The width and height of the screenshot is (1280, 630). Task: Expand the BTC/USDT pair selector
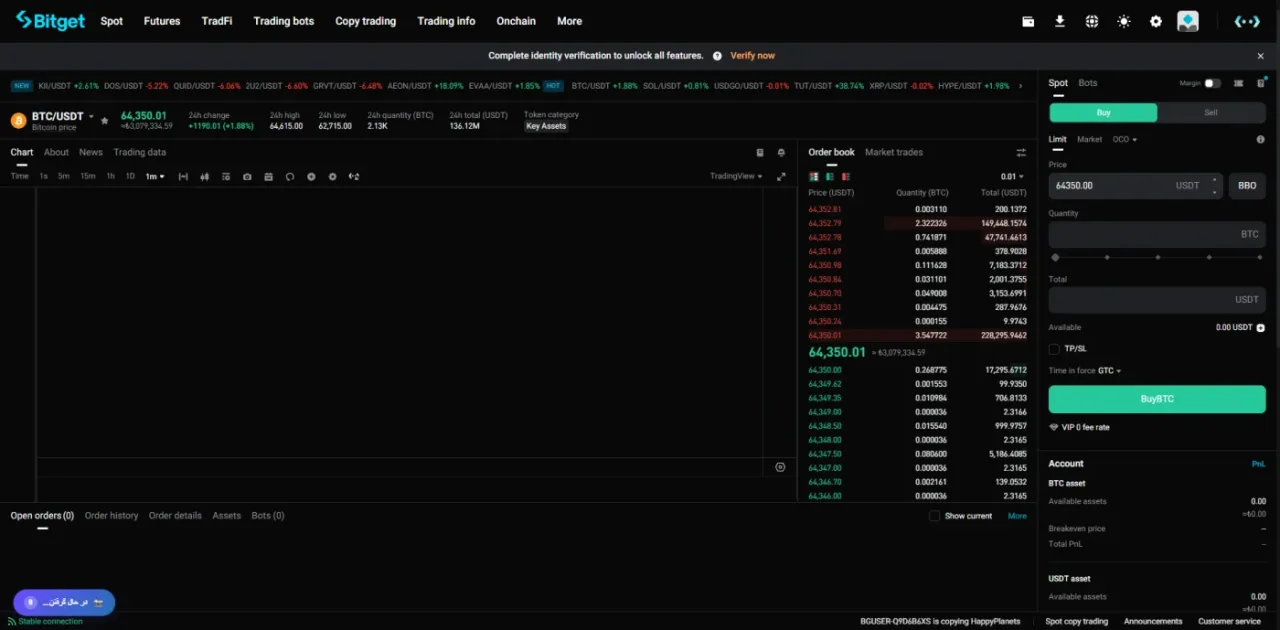point(91,117)
